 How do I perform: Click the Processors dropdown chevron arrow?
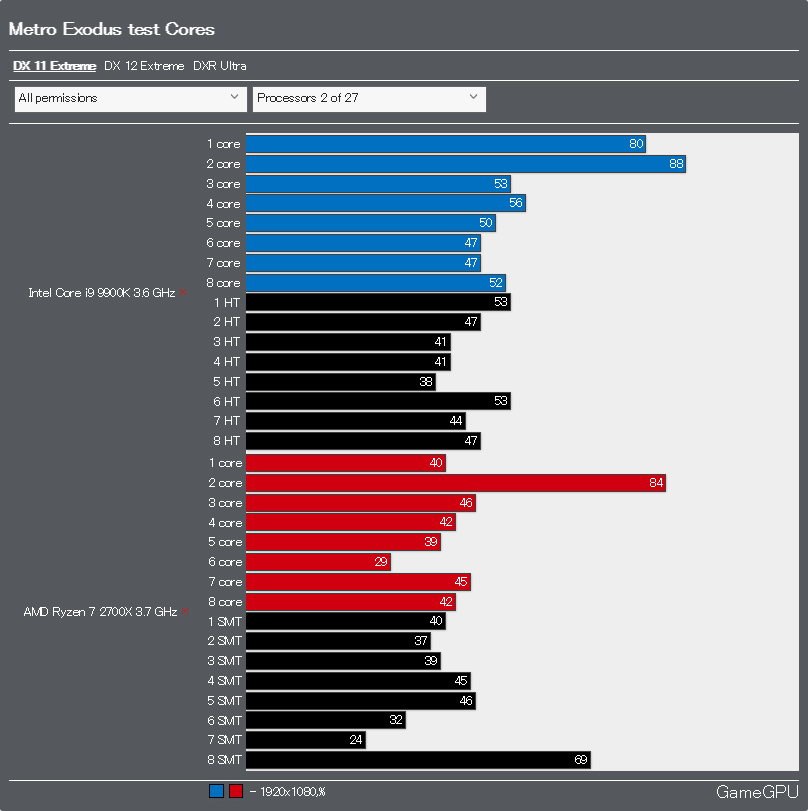click(473, 97)
